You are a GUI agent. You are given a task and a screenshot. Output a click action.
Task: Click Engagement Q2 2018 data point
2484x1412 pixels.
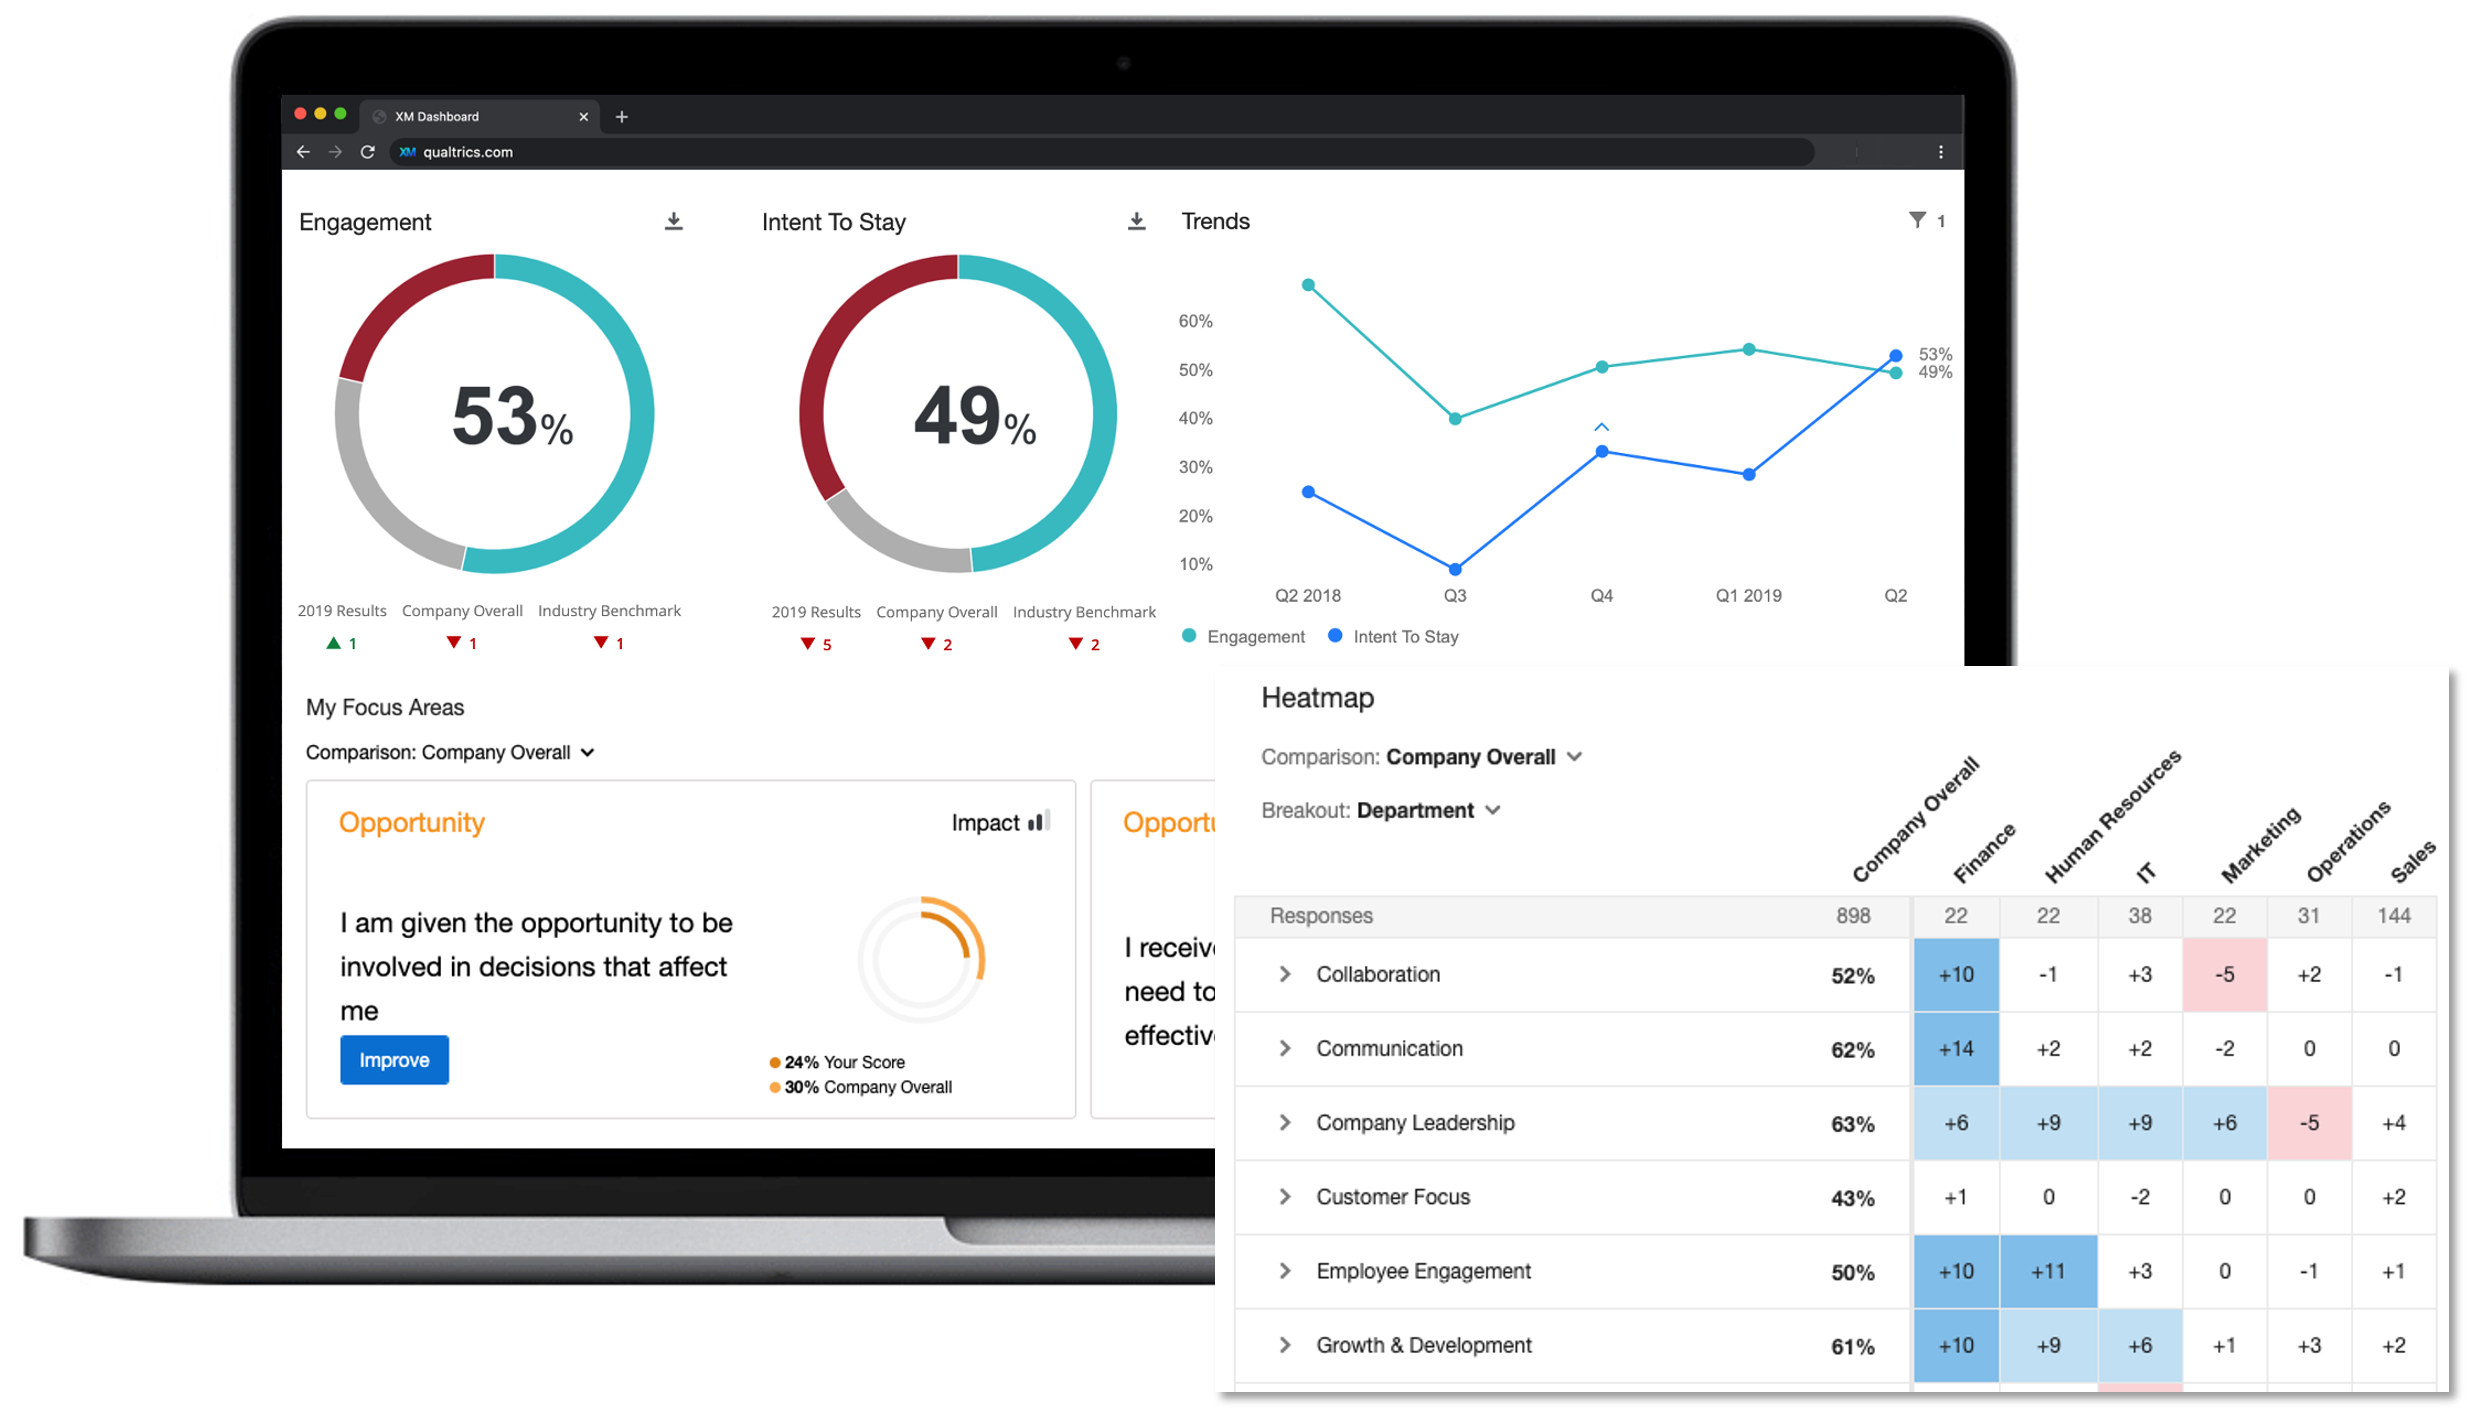1308,285
